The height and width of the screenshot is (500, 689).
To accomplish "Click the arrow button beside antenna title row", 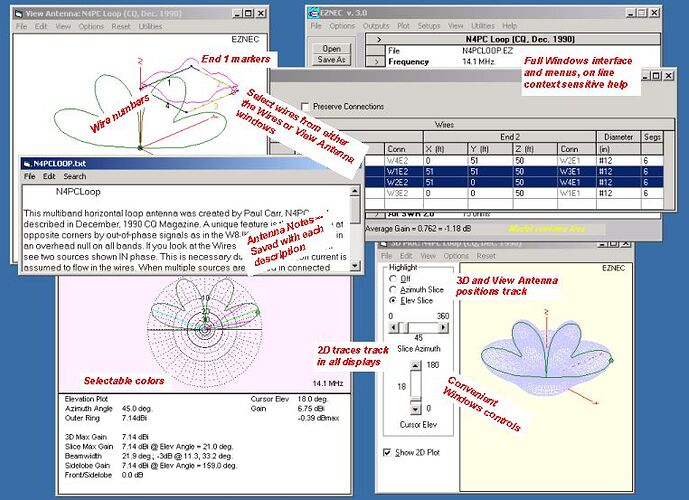I will pyautogui.click(x=378, y=39).
